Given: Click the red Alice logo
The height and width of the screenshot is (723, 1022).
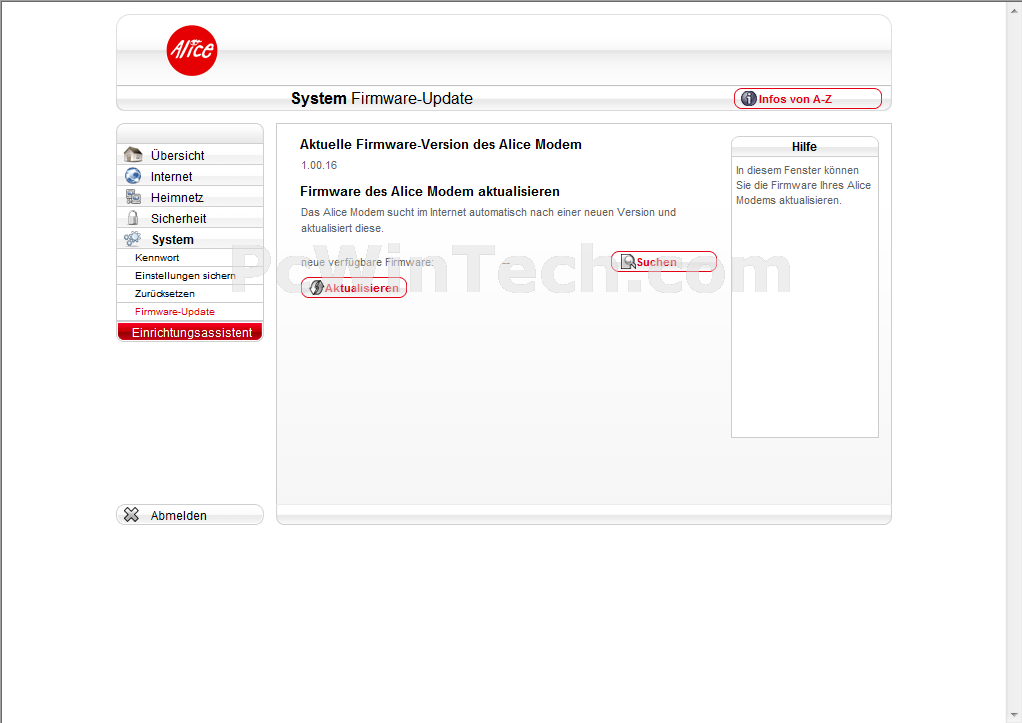Looking at the screenshot, I should [x=192, y=51].
